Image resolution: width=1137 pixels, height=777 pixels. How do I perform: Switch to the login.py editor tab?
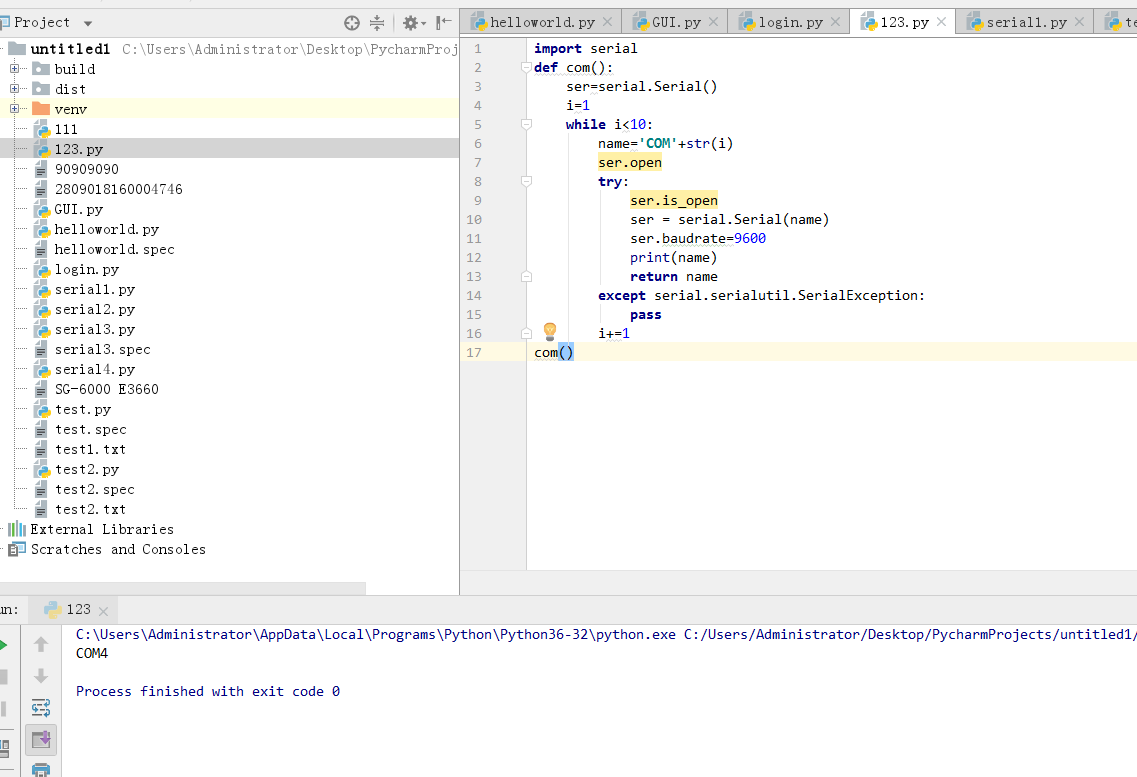[790, 22]
